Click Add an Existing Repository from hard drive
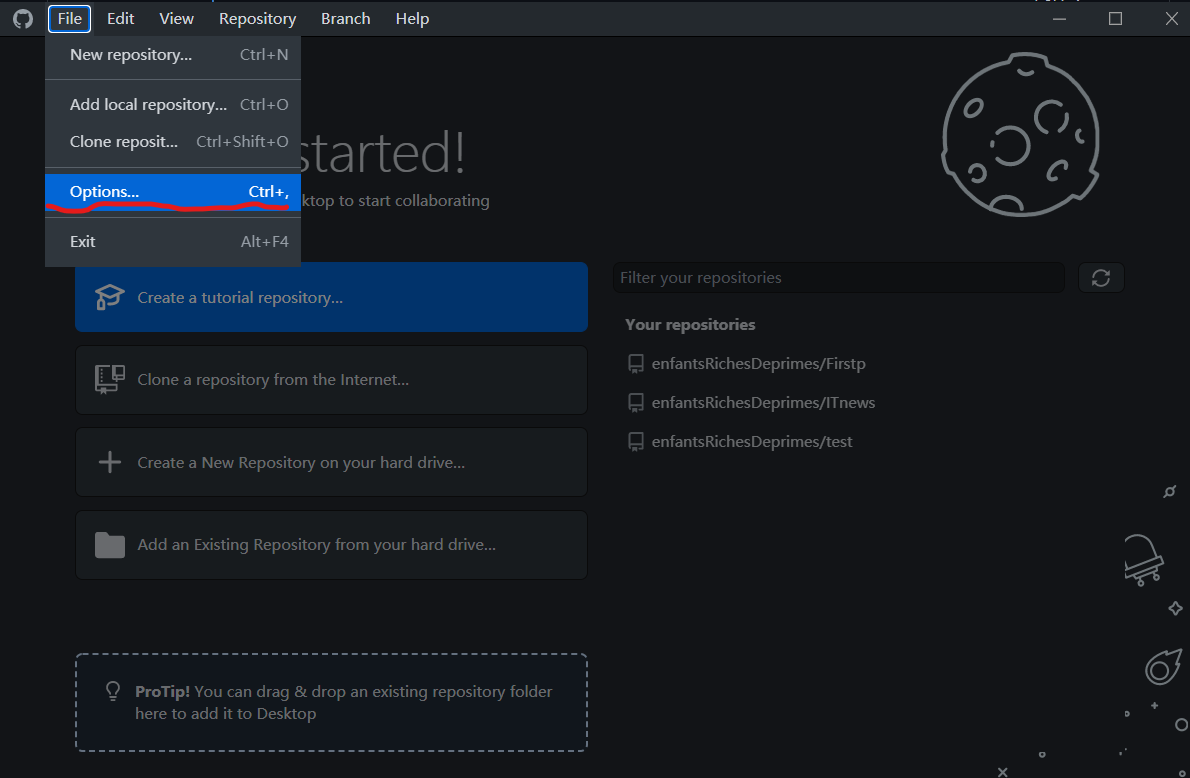Image resolution: width=1190 pixels, height=778 pixels. click(x=332, y=545)
